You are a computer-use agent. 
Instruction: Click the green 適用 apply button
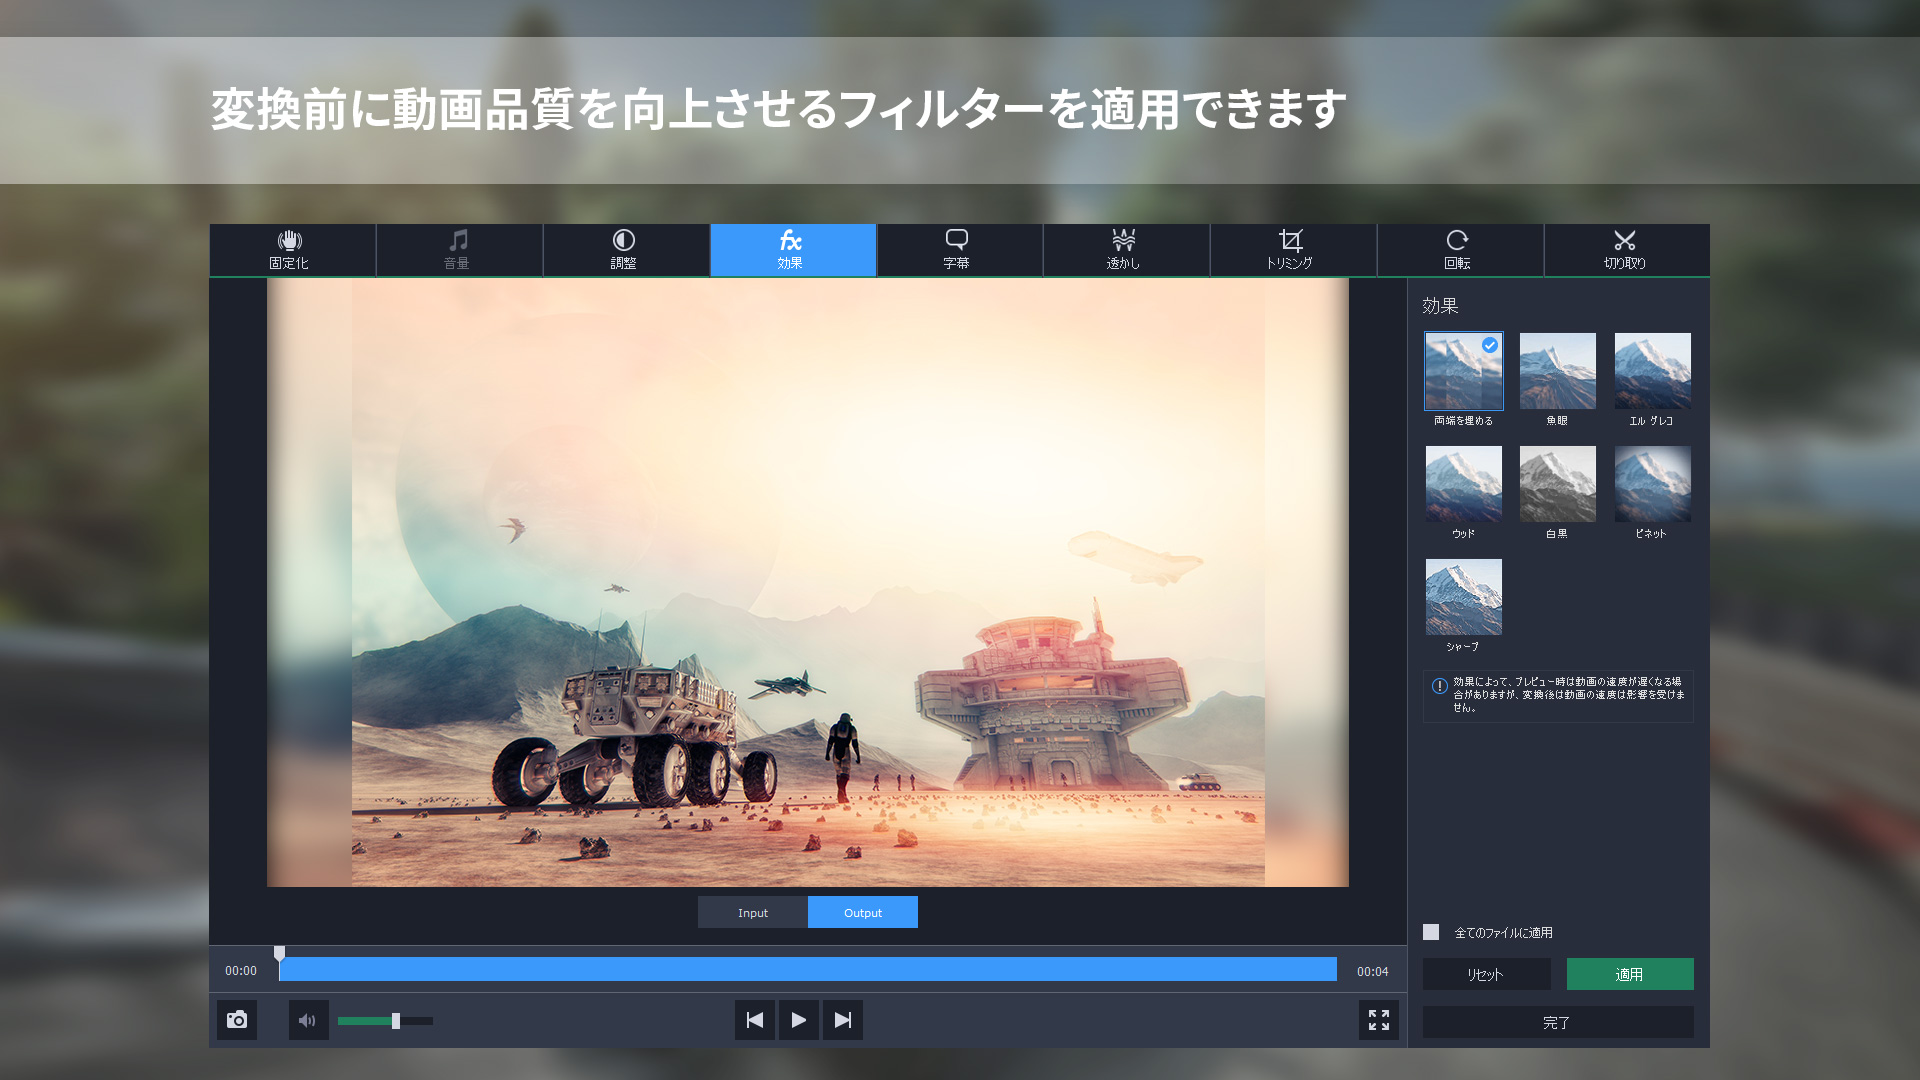[1630, 974]
